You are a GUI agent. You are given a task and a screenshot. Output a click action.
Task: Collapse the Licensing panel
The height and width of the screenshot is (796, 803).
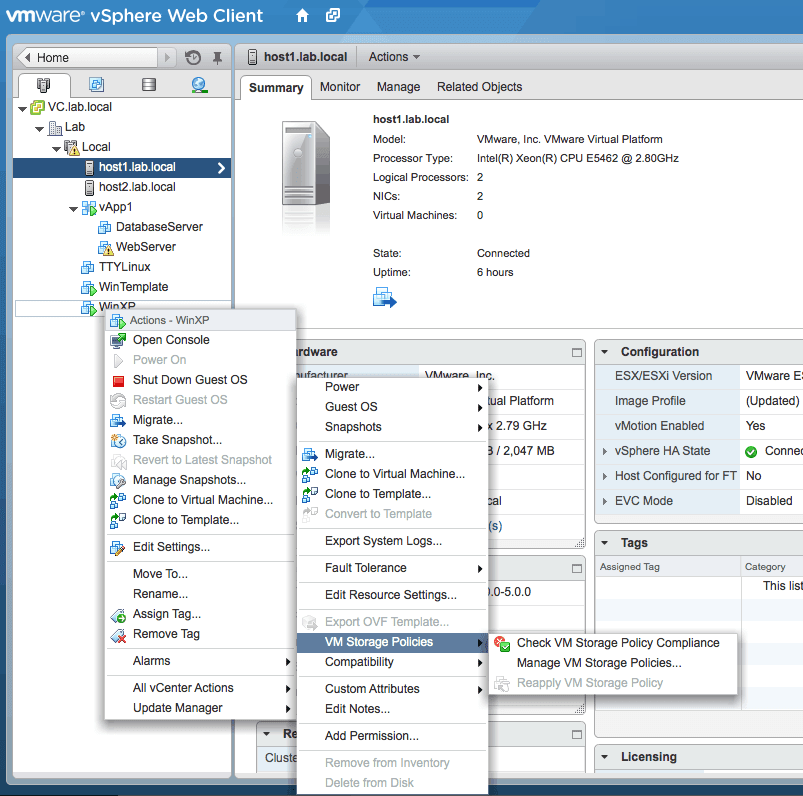(x=604, y=757)
